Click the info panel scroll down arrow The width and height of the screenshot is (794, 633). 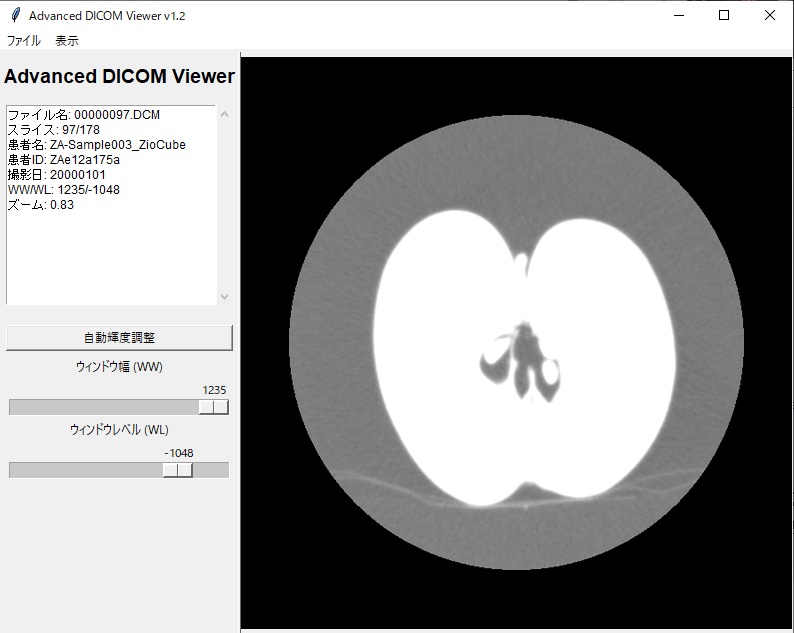coord(224,297)
